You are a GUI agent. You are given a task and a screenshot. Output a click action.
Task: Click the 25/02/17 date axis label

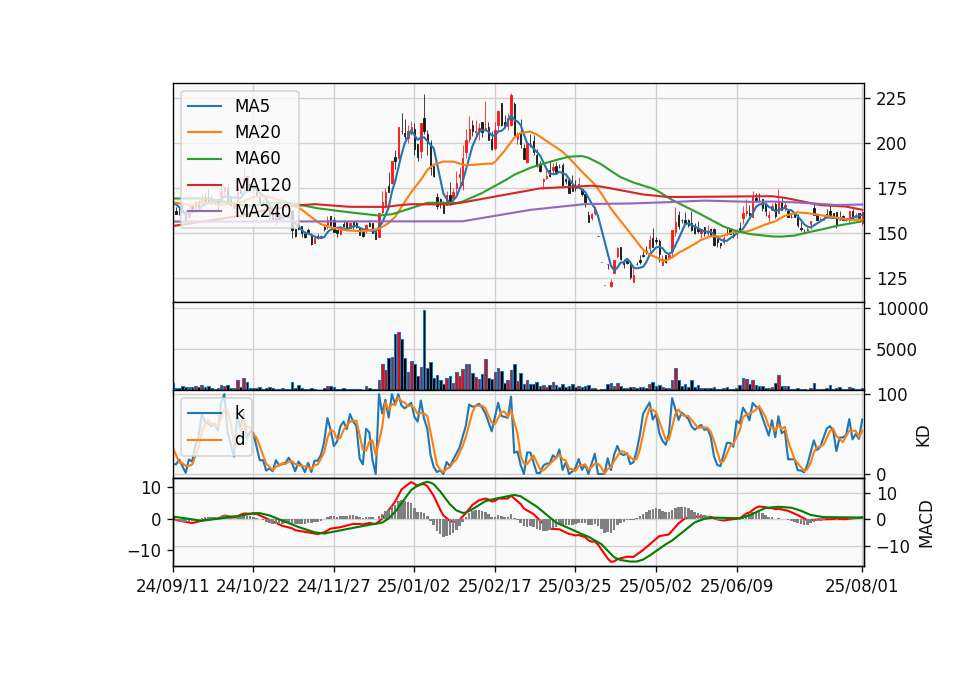click(494, 586)
